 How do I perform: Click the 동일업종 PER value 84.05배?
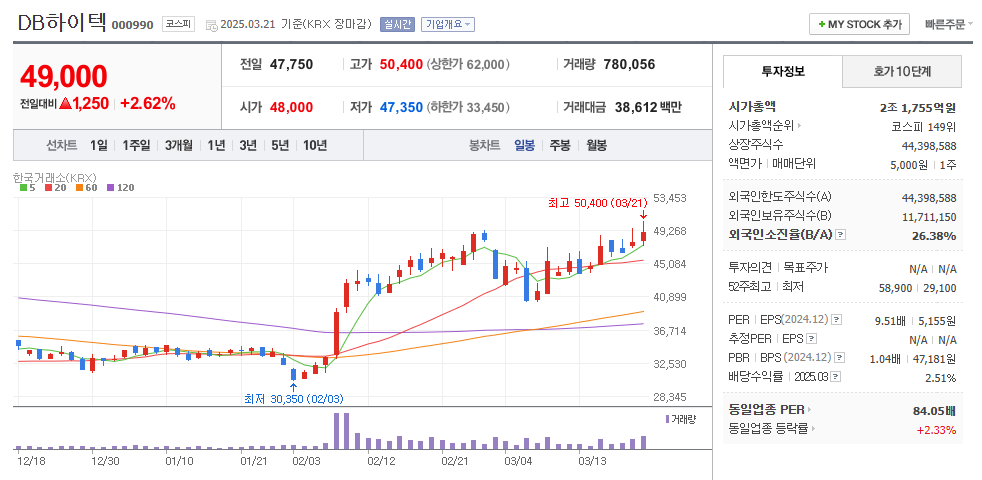[934, 411]
